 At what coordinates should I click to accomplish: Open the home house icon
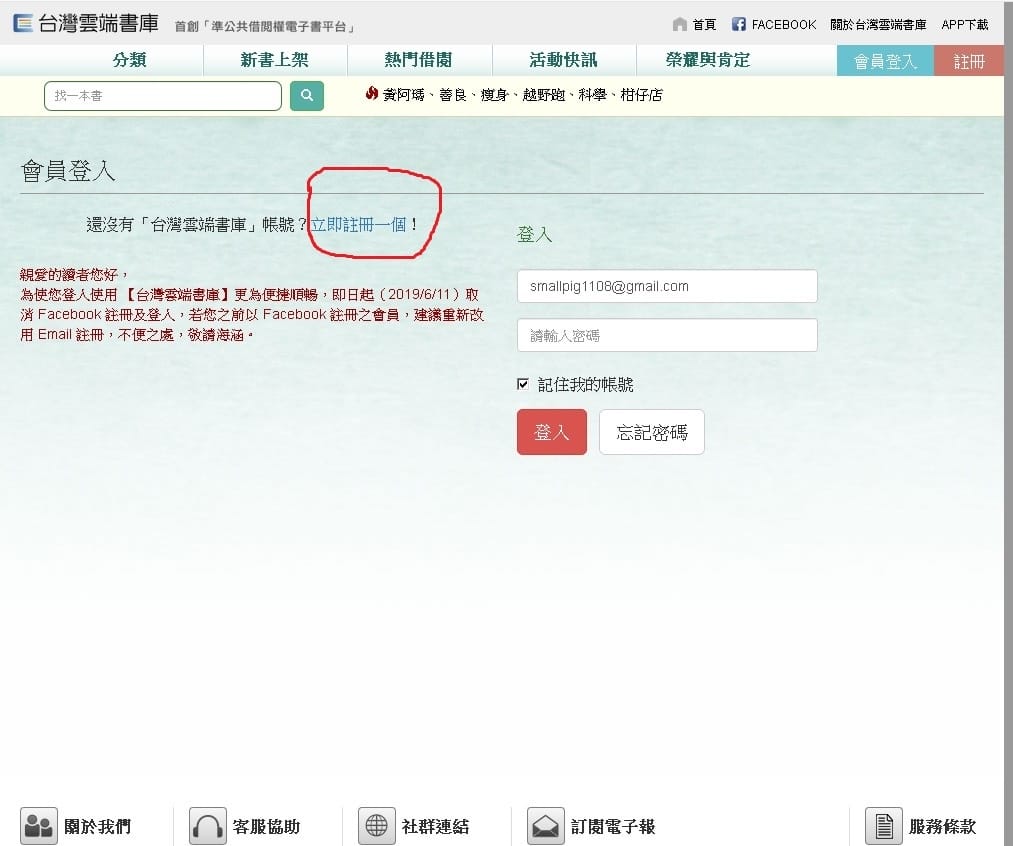680,25
